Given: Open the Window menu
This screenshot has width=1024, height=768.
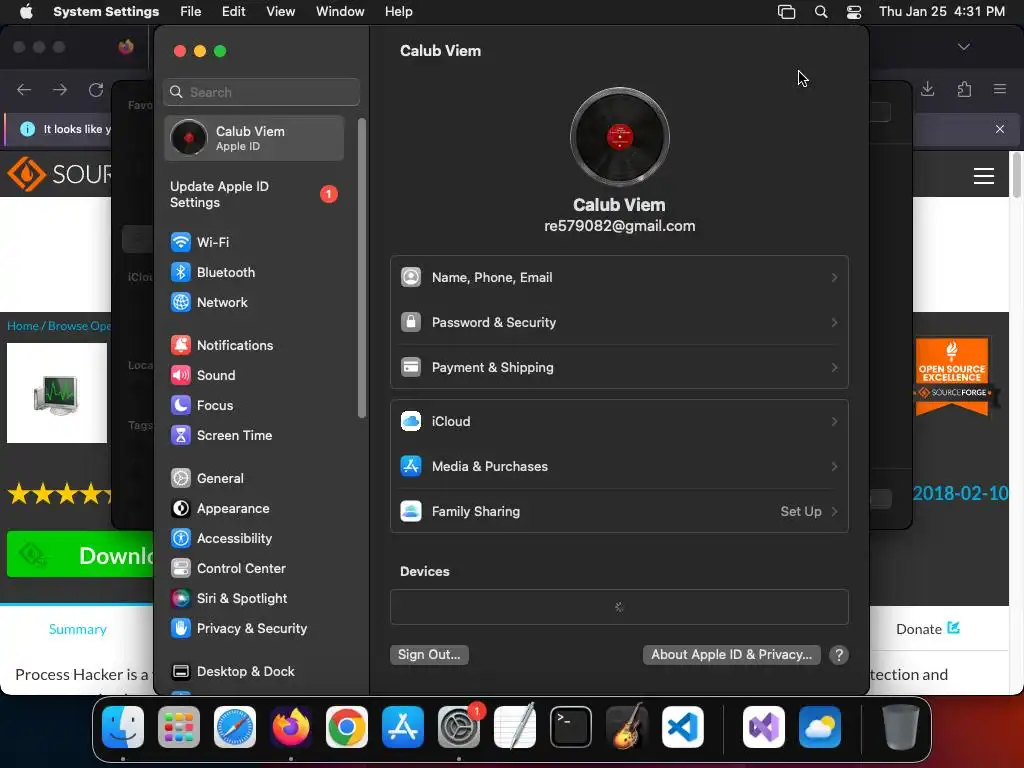Looking at the screenshot, I should (340, 12).
